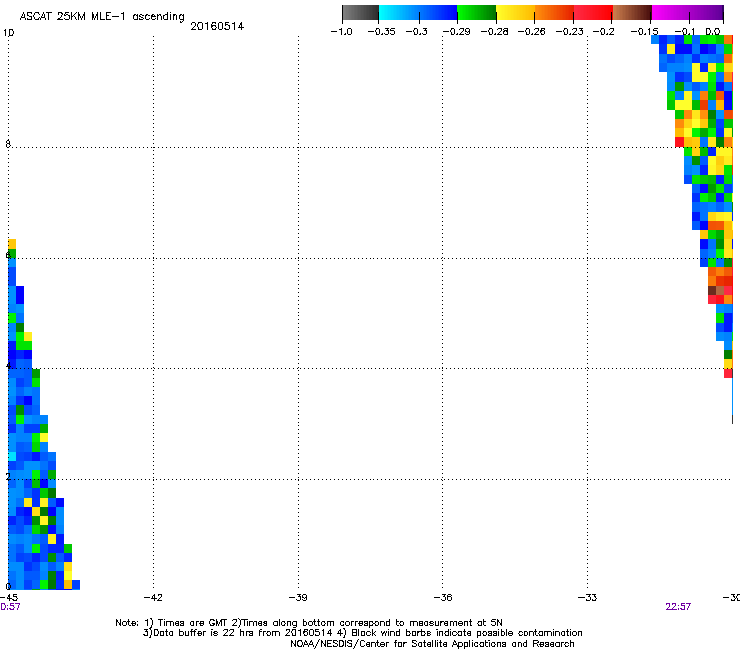Select the -0.3 color scale label
740x650 pixels.
(417, 32)
